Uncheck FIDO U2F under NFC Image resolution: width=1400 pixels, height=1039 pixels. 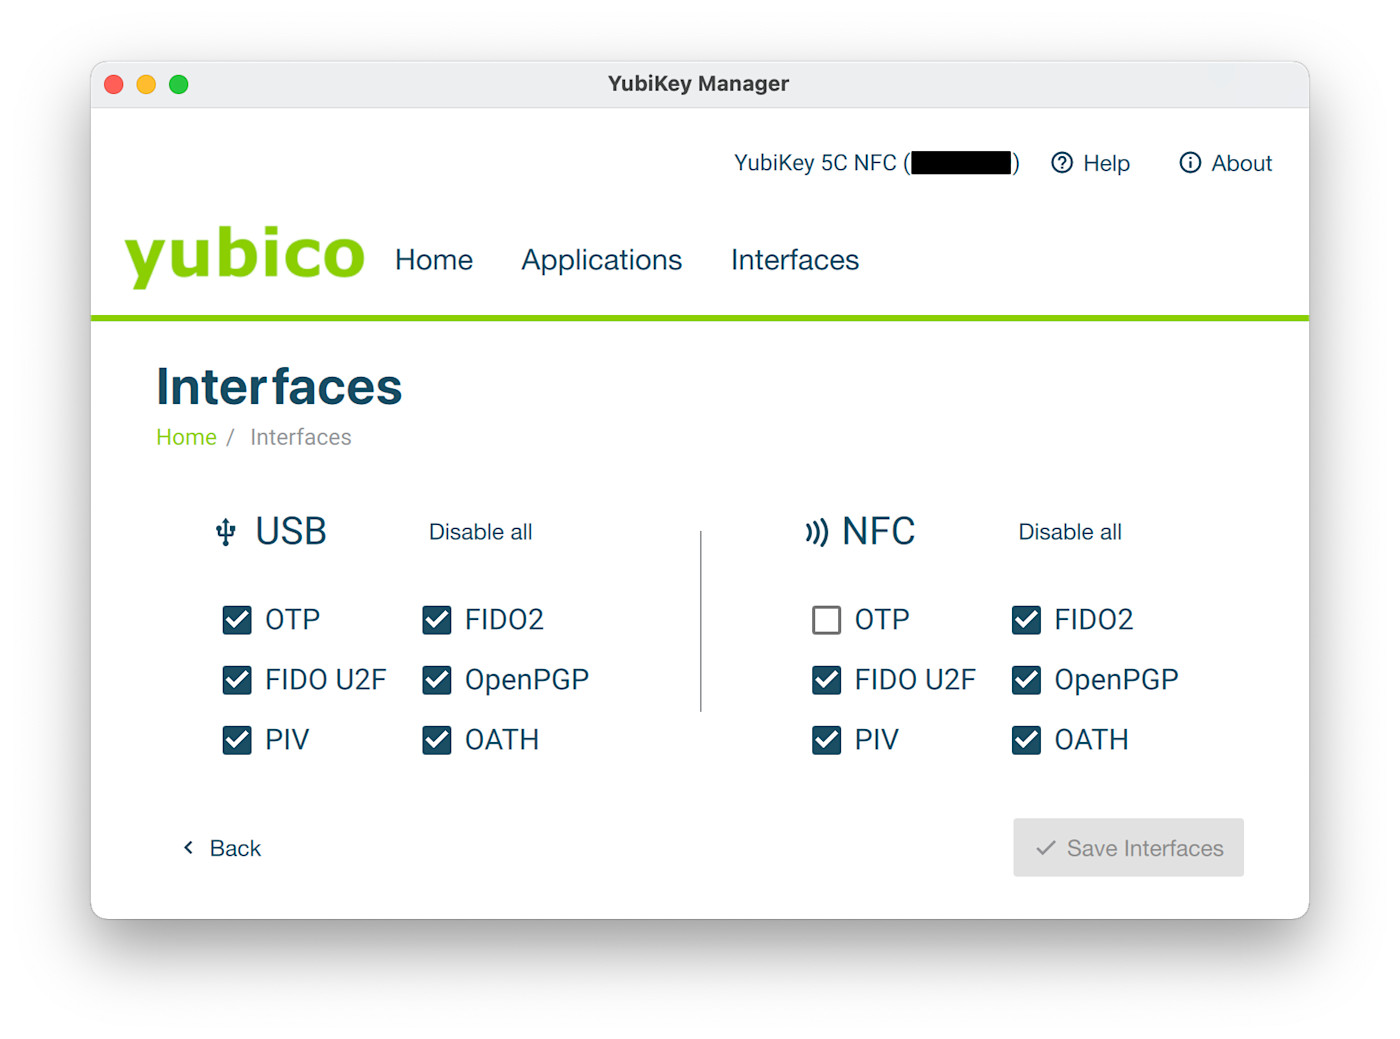click(827, 680)
